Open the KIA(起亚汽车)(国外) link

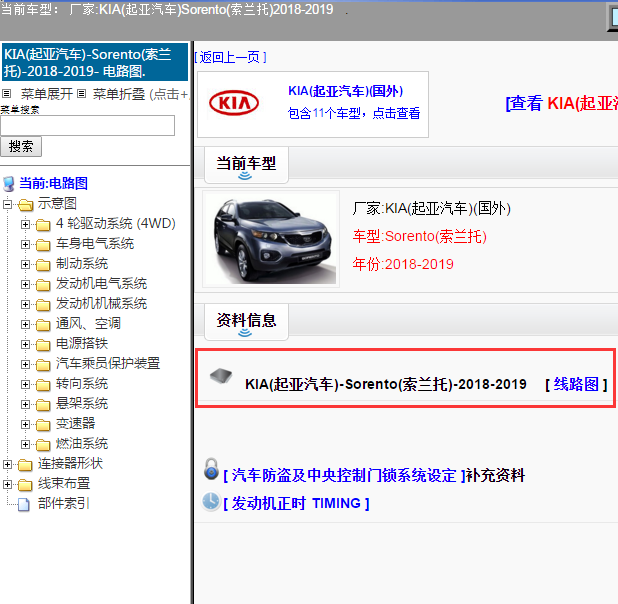tap(346, 91)
